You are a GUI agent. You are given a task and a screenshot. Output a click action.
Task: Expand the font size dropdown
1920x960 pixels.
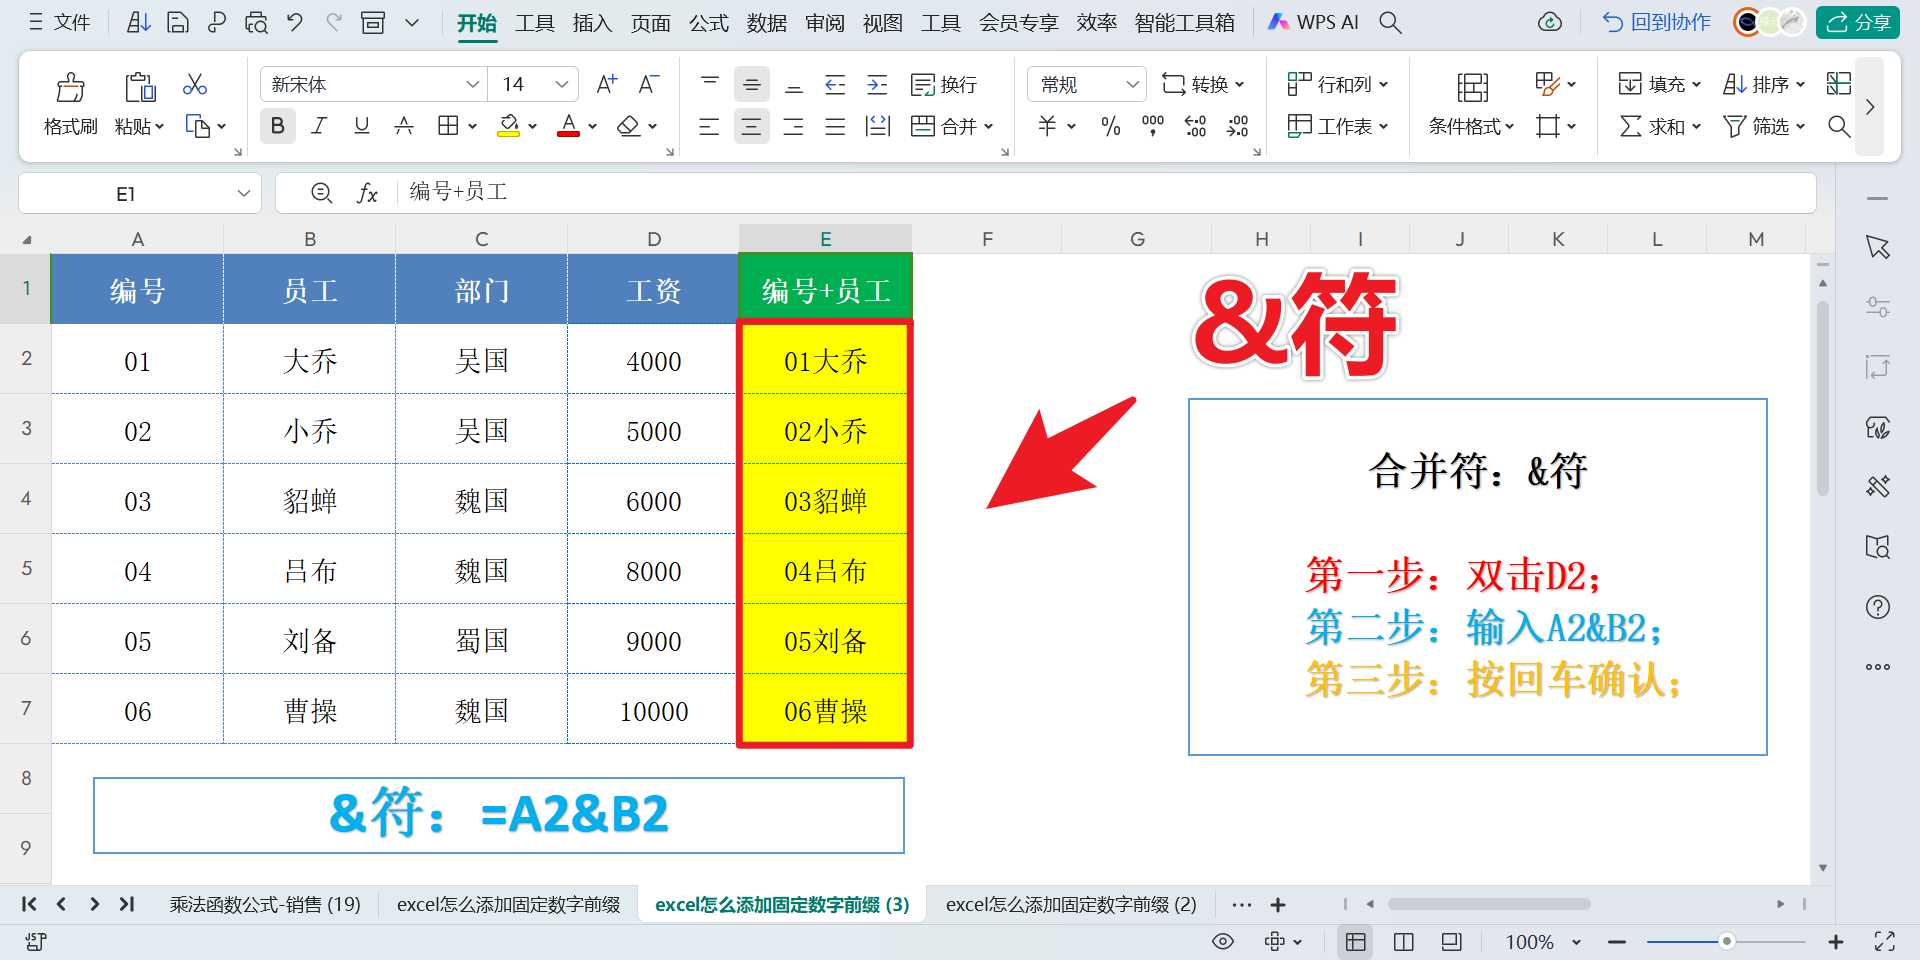[561, 84]
